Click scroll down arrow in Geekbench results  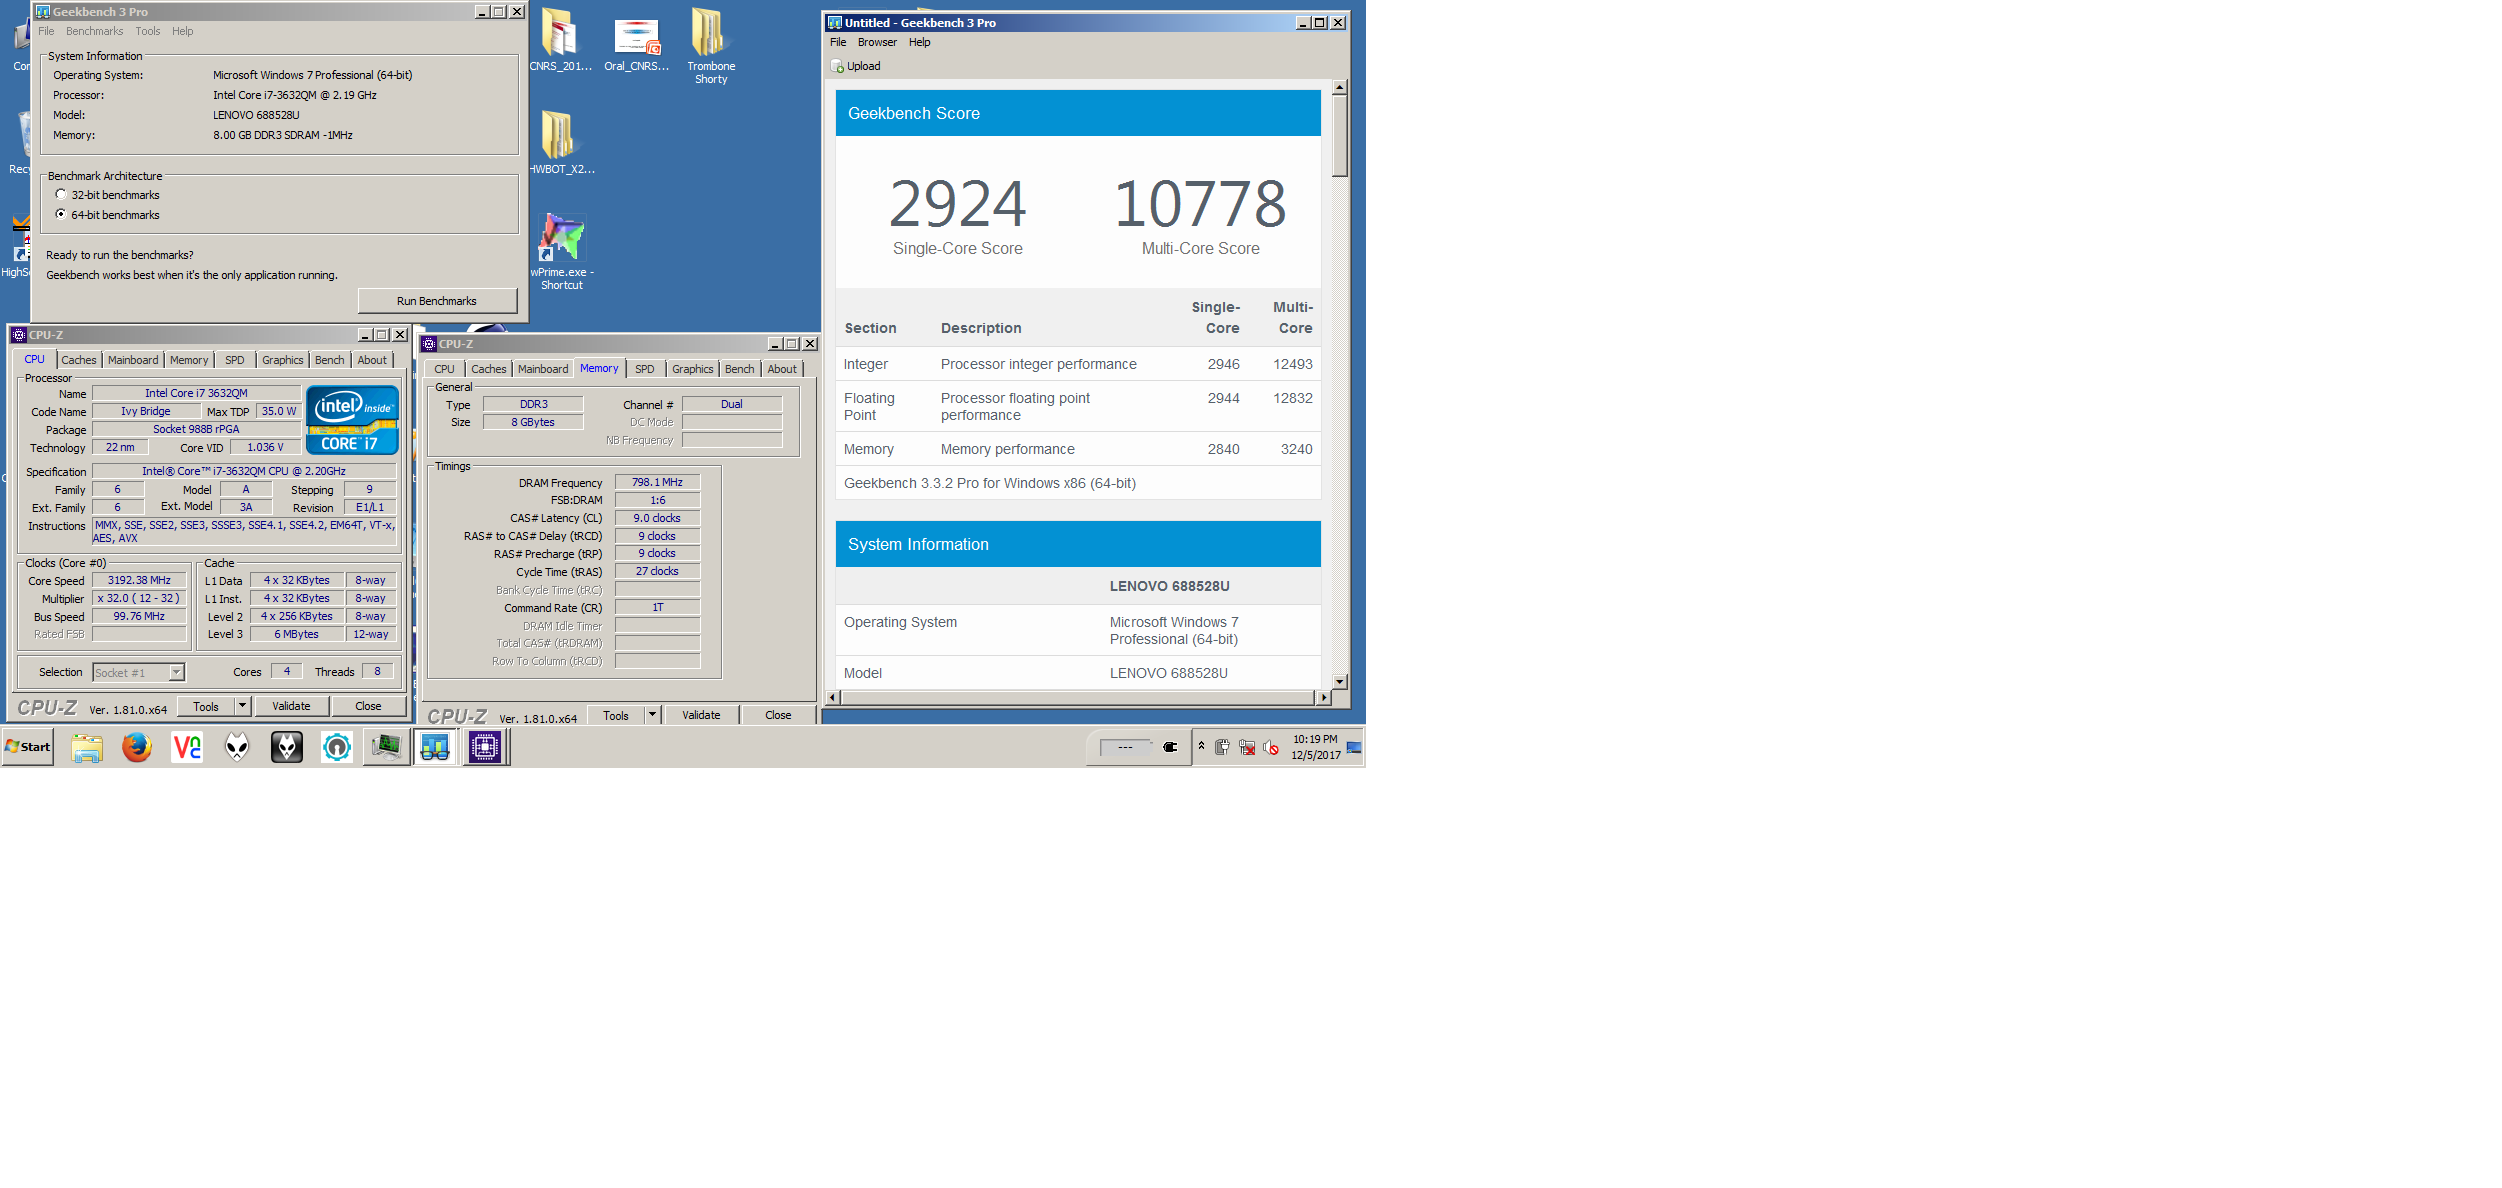pyautogui.click(x=1340, y=681)
